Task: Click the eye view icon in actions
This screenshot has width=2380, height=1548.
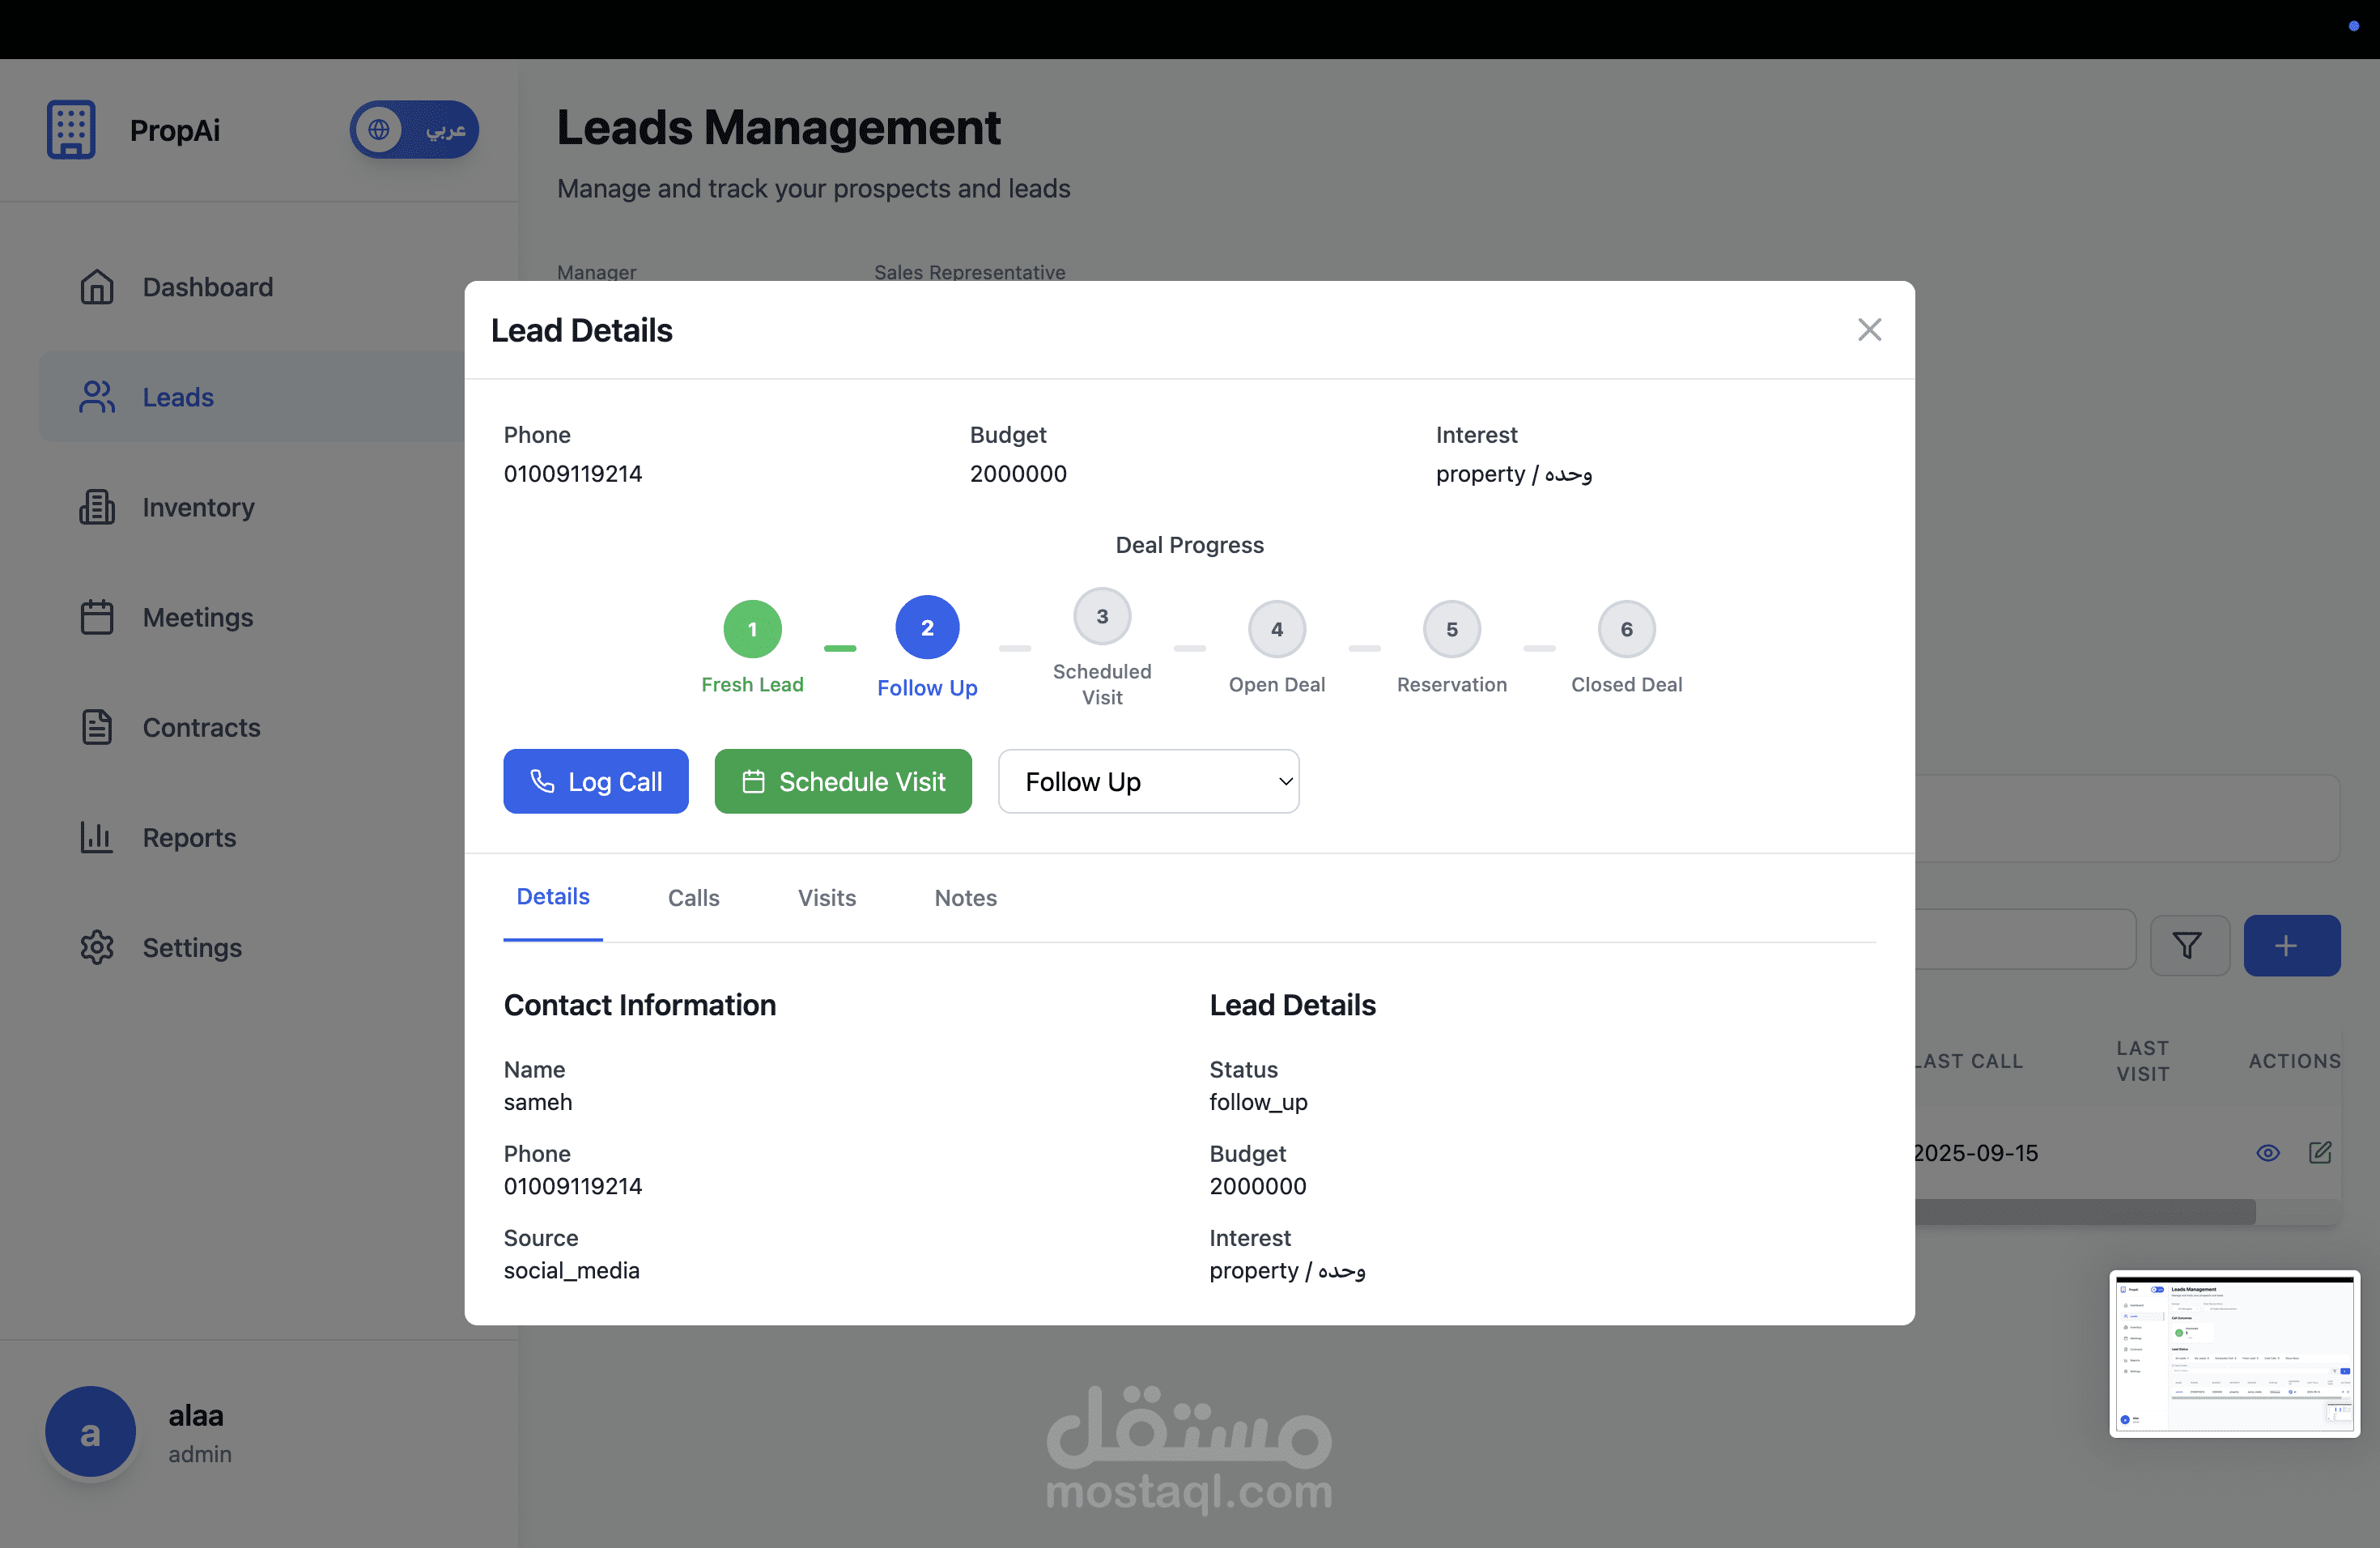Action: coord(2268,1153)
